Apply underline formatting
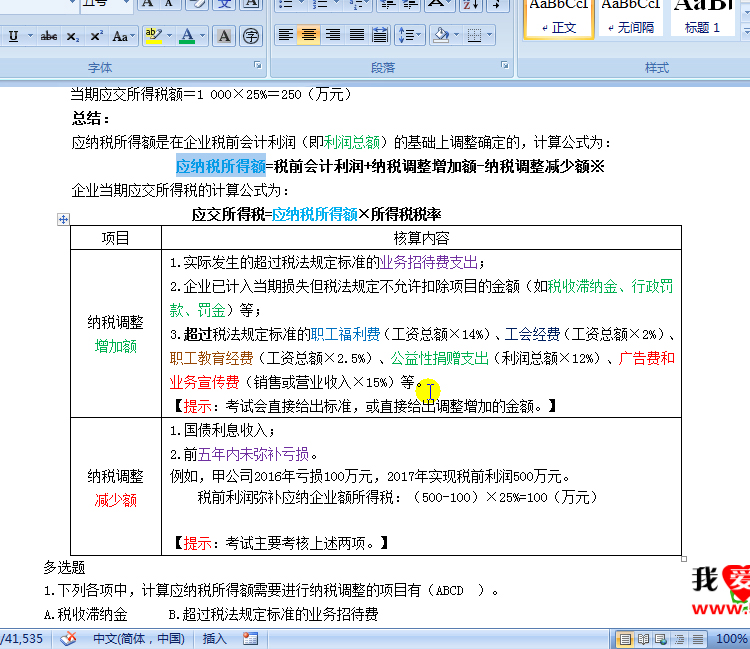The width and height of the screenshot is (750, 649). 13,36
